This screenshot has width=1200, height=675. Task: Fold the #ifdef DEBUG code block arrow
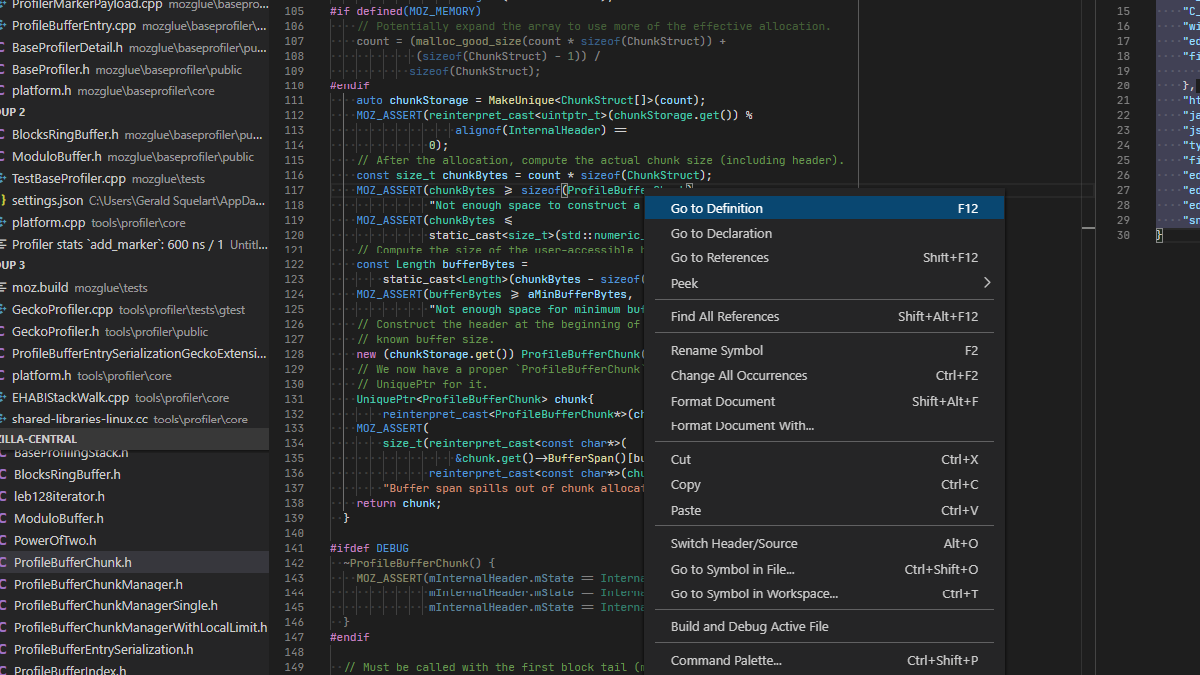[x=316, y=547]
